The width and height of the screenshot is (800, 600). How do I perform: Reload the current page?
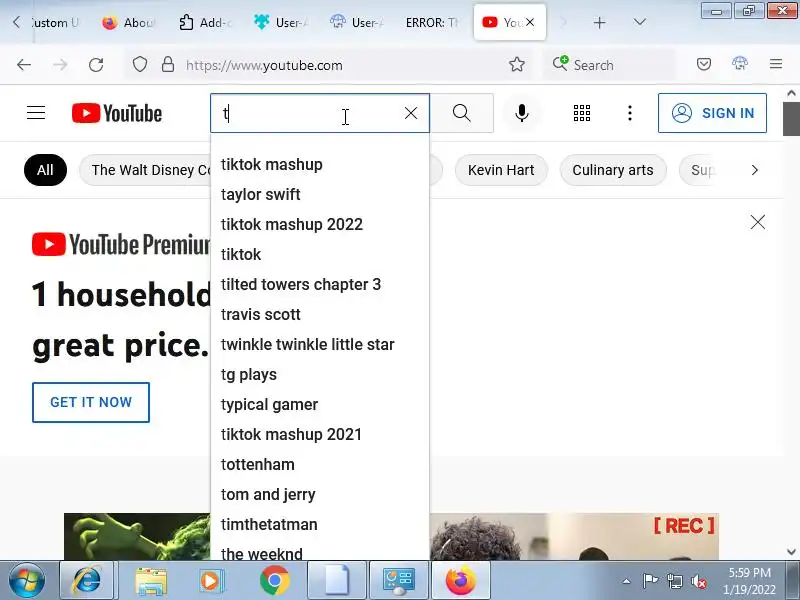tap(96, 65)
